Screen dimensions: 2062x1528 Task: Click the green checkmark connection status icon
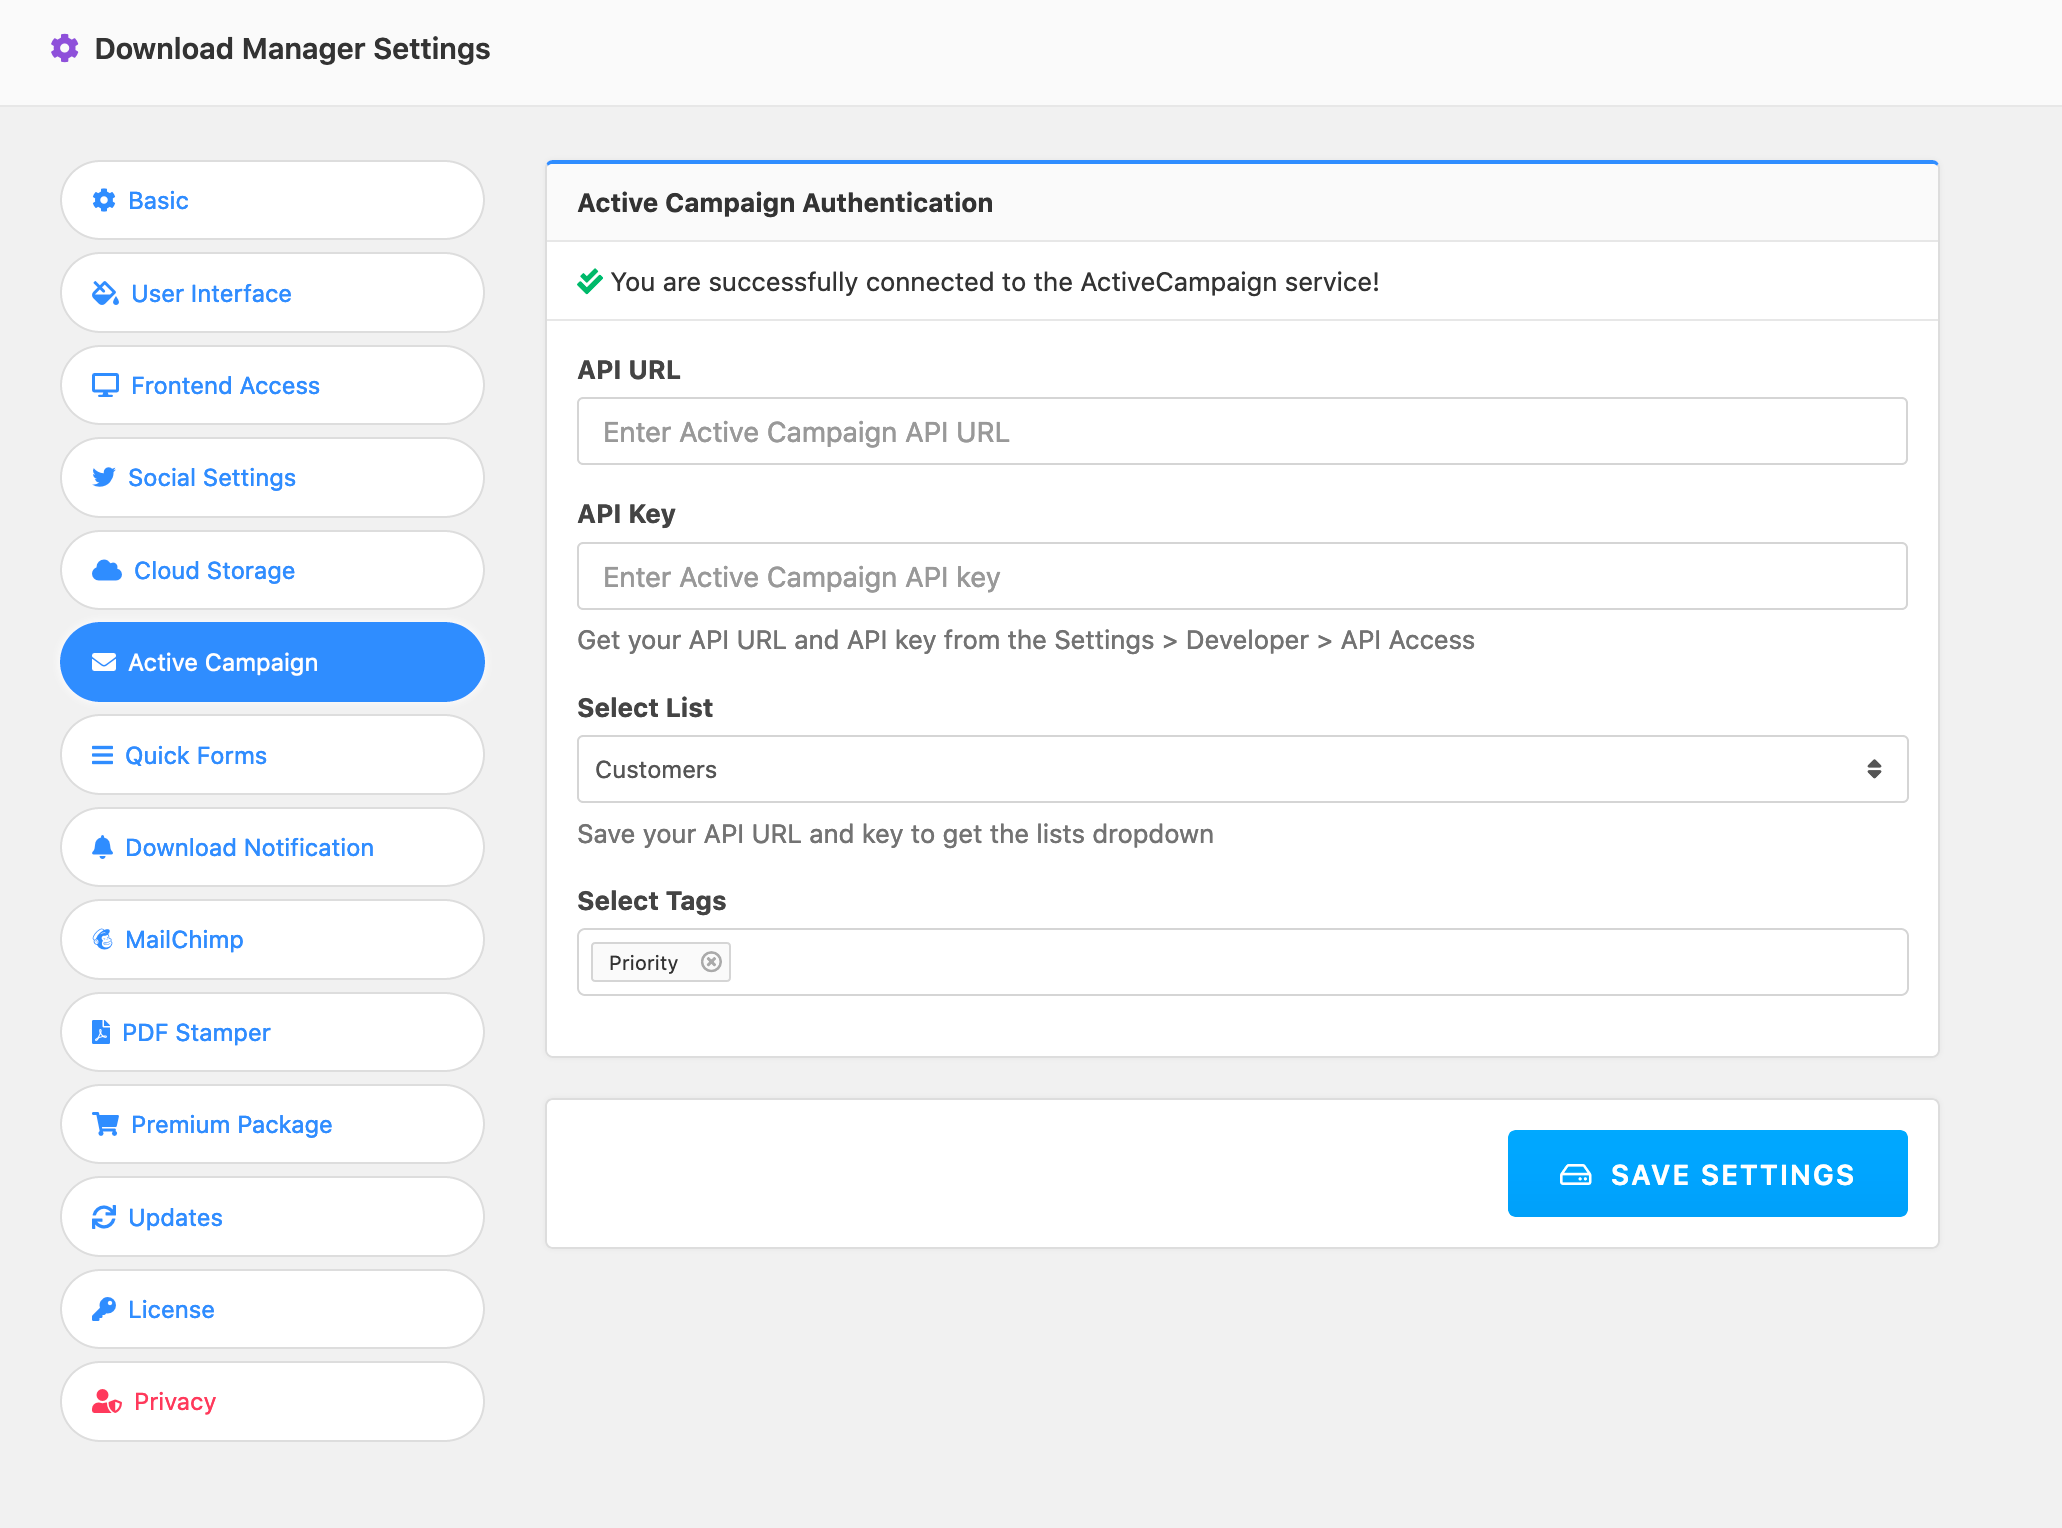(x=590, y=281)
